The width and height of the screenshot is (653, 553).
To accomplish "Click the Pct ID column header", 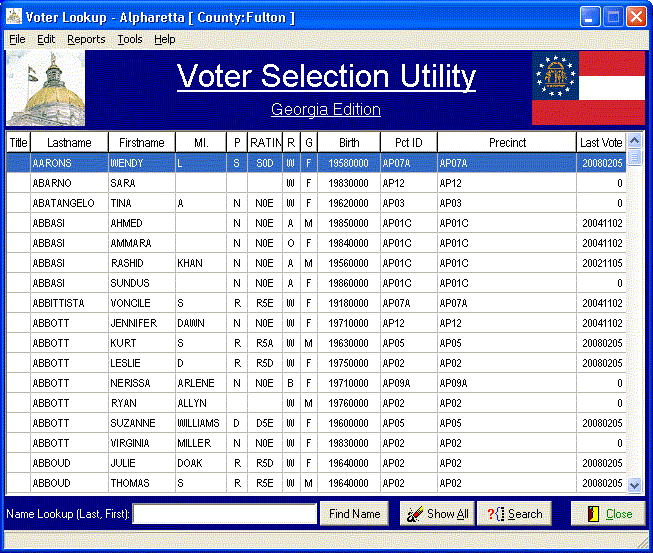I will point(409,143).
